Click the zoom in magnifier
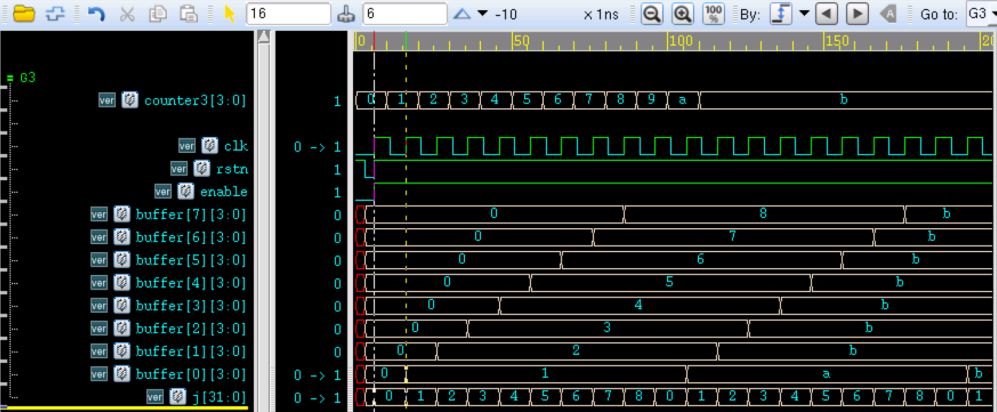 [682, 14]
